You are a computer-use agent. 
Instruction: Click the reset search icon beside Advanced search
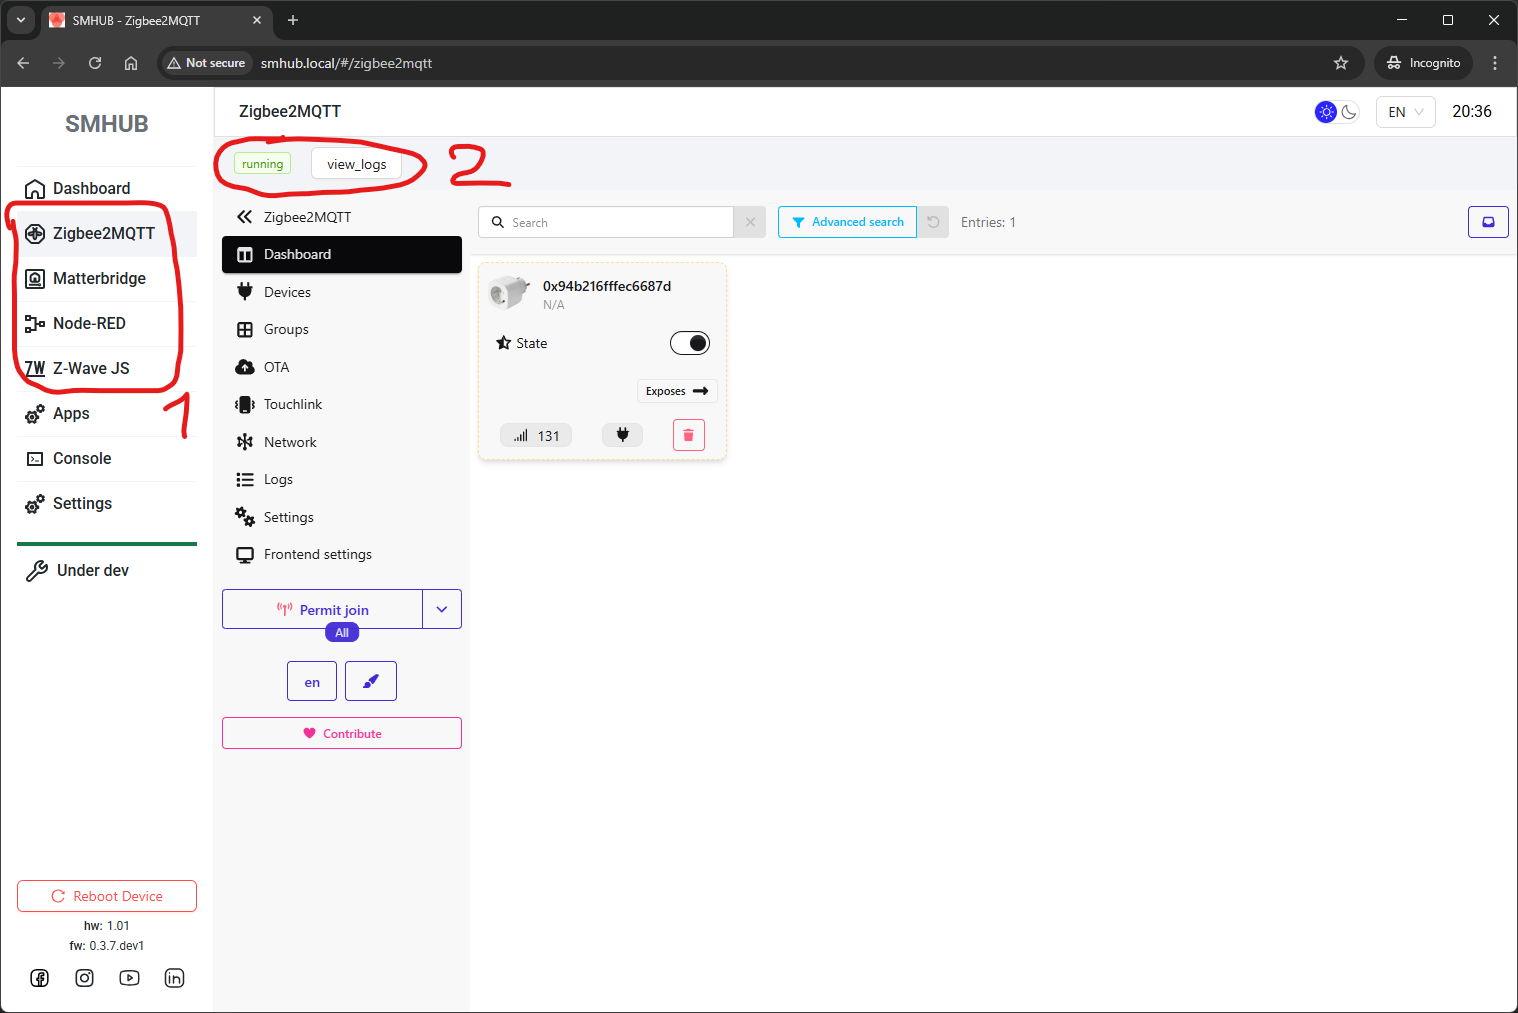[933, 222]
